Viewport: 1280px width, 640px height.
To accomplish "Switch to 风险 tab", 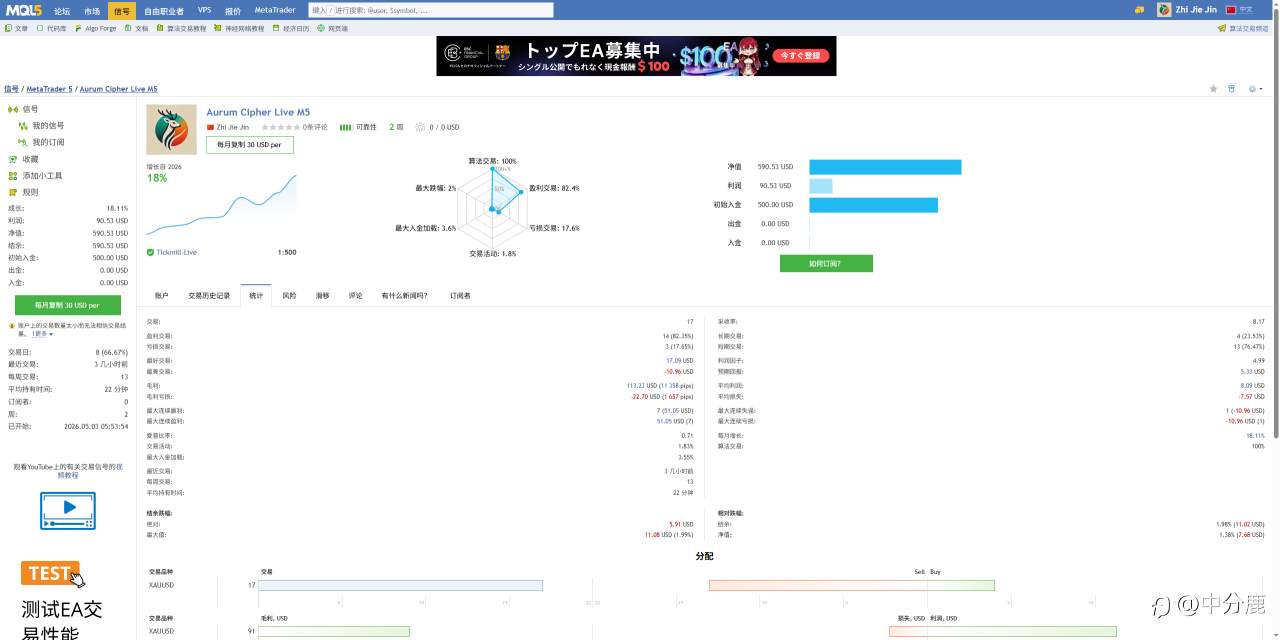I will (289, 296).
